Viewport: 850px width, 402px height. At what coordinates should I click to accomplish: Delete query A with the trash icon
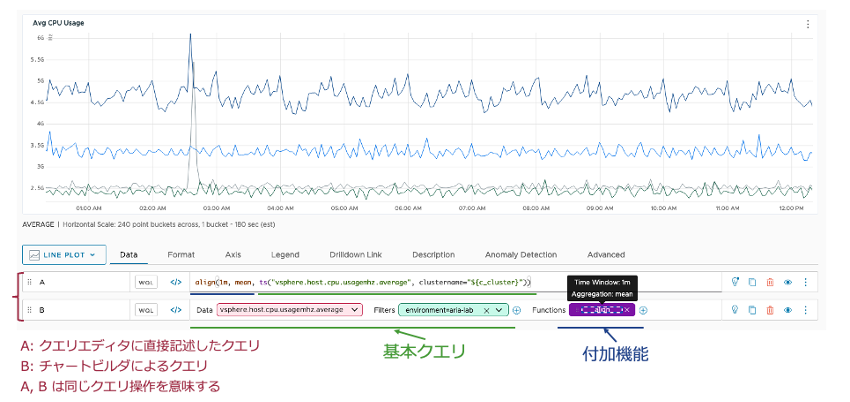click(x=769, y=283)
